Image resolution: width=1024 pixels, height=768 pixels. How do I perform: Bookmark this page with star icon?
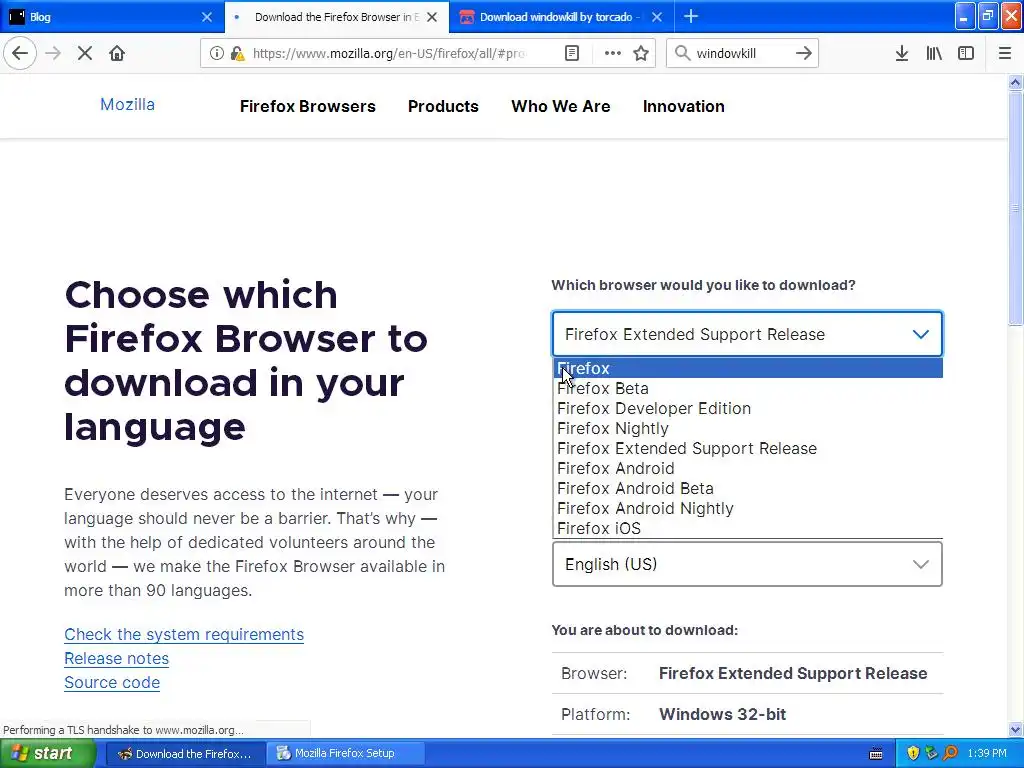pyautogui.click(x=641, y=54)
